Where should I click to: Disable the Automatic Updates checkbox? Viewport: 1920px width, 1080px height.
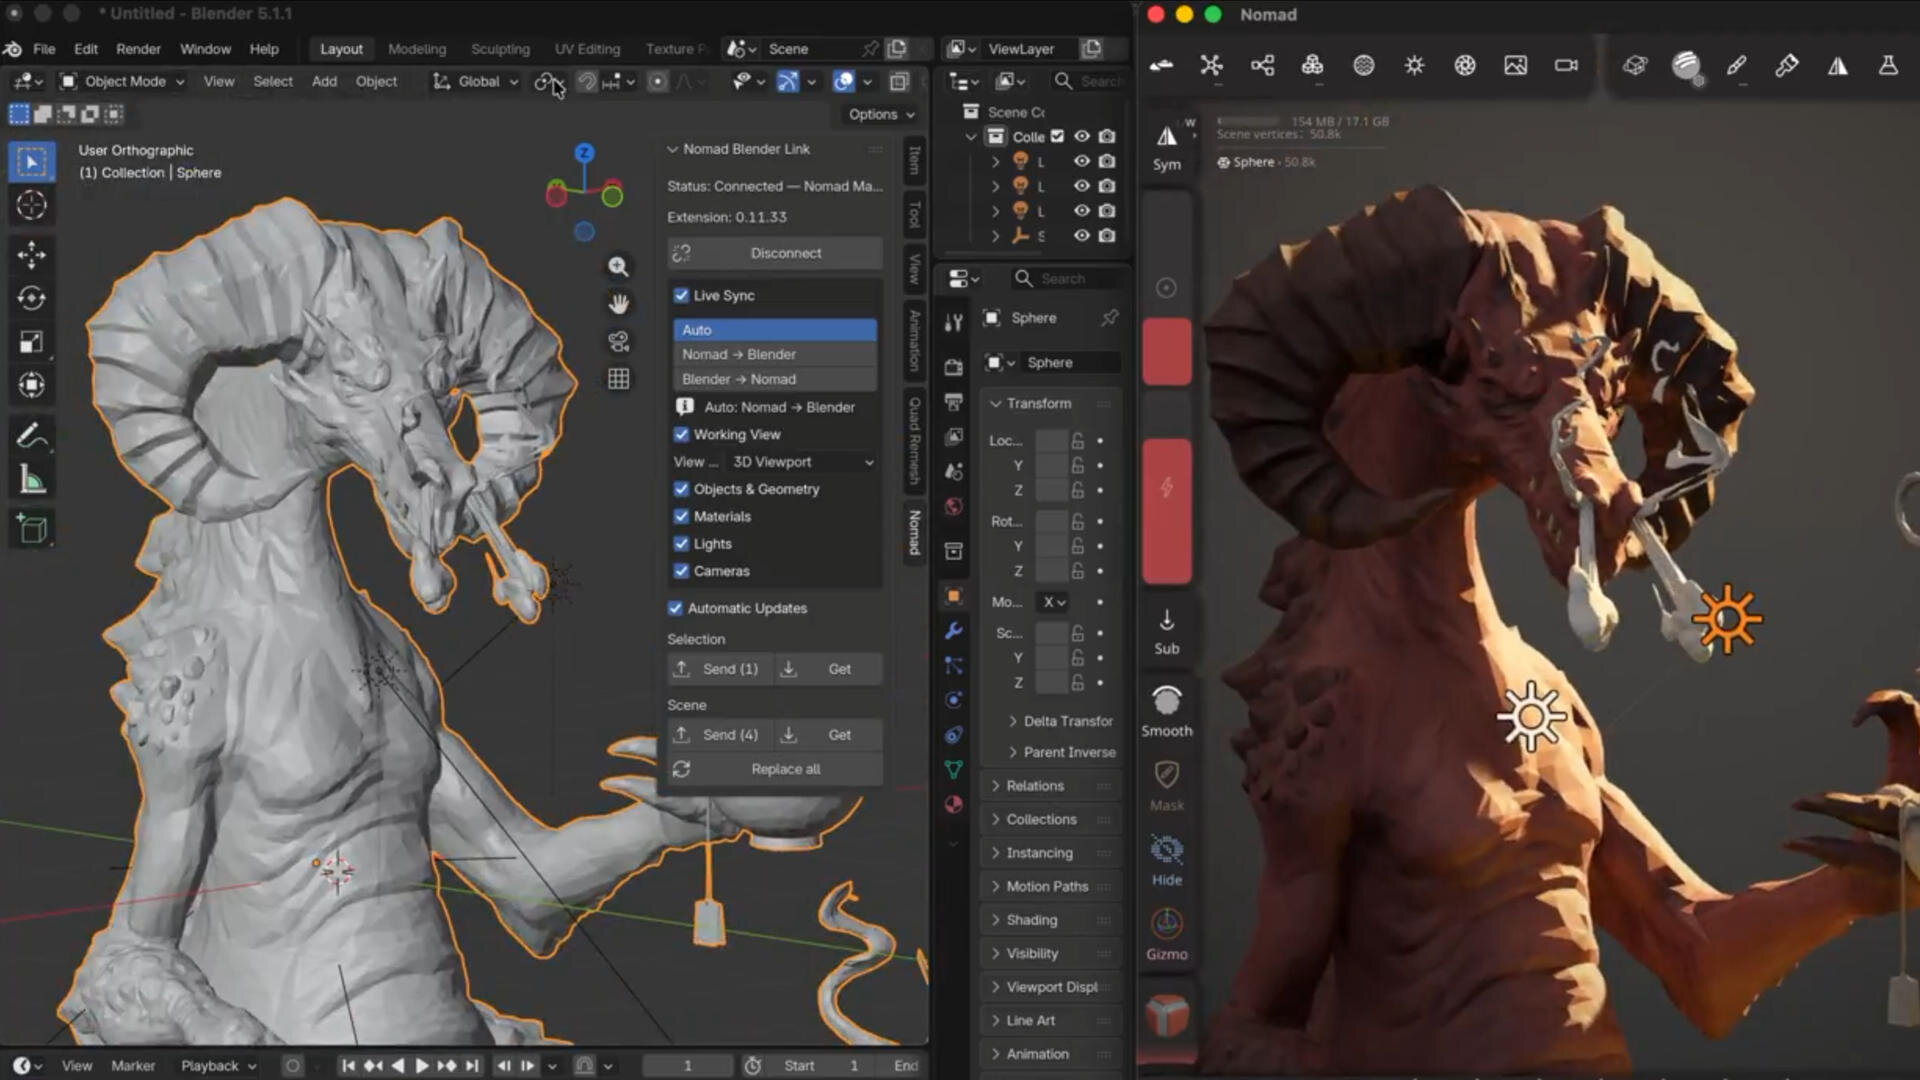(675, 608)
